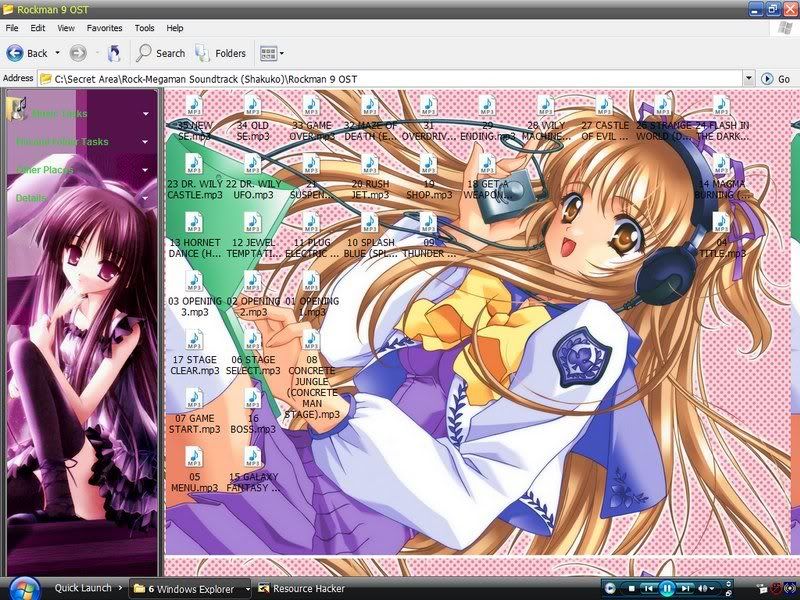Viewport: 800px width, 600px height.
Task: Toggle the Folders pane
Action: [220, 53]
